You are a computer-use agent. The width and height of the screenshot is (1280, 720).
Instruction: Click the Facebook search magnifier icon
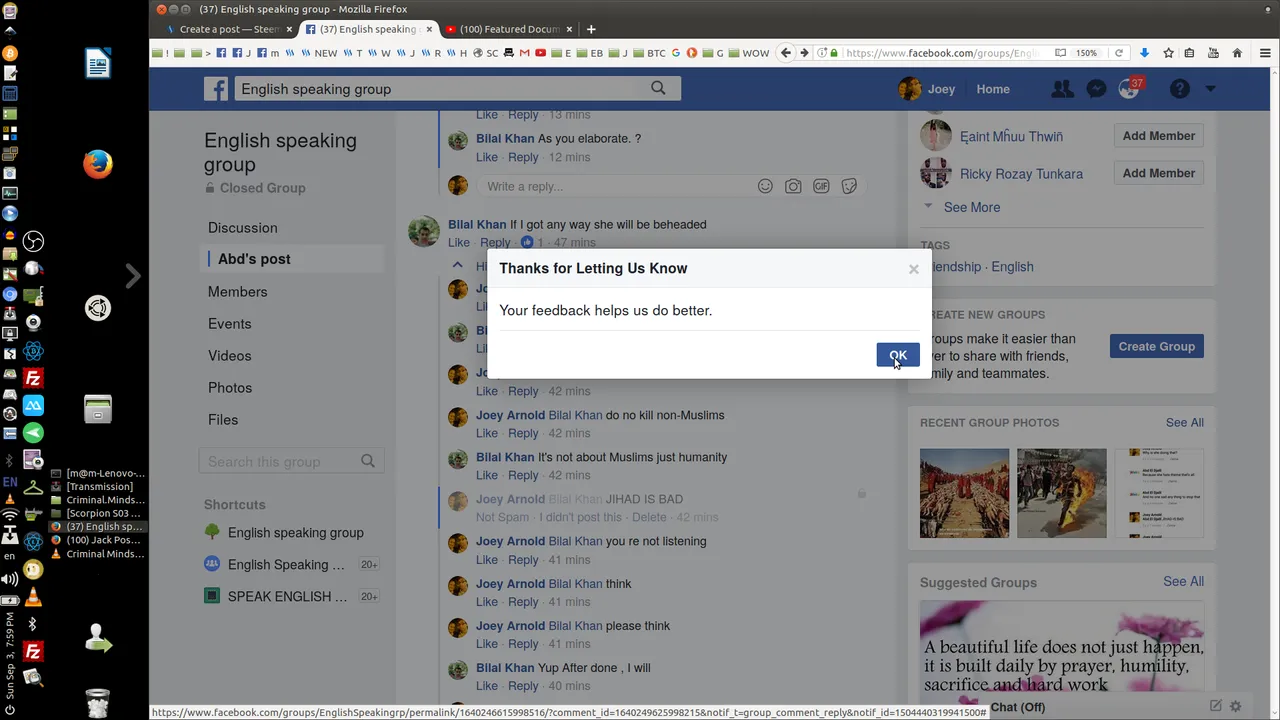pyautogui.click(x=658, y=88)
